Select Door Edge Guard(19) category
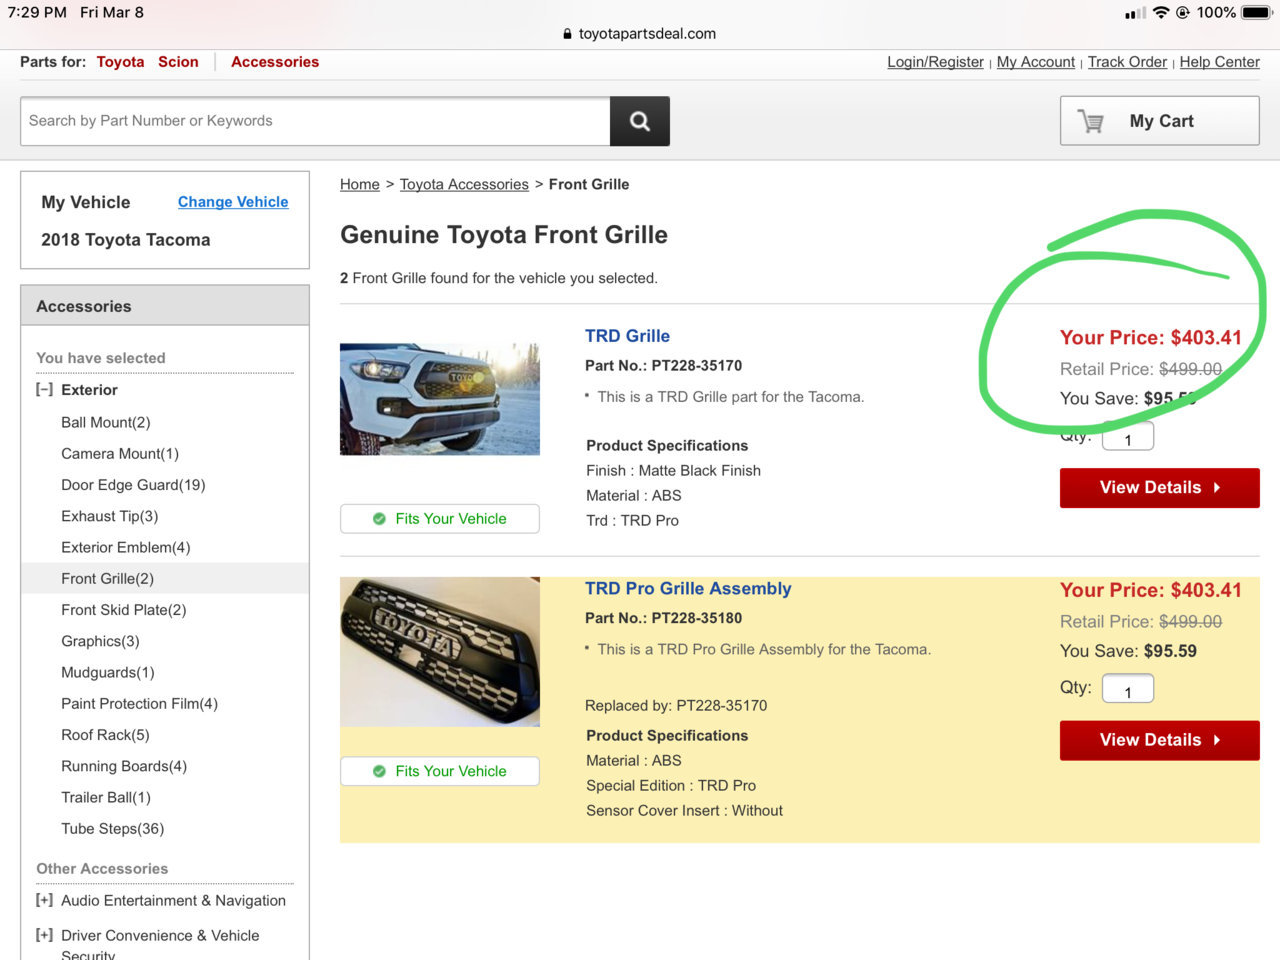Viewport: 1280px width, 960px height. click(x=133, y=485)
